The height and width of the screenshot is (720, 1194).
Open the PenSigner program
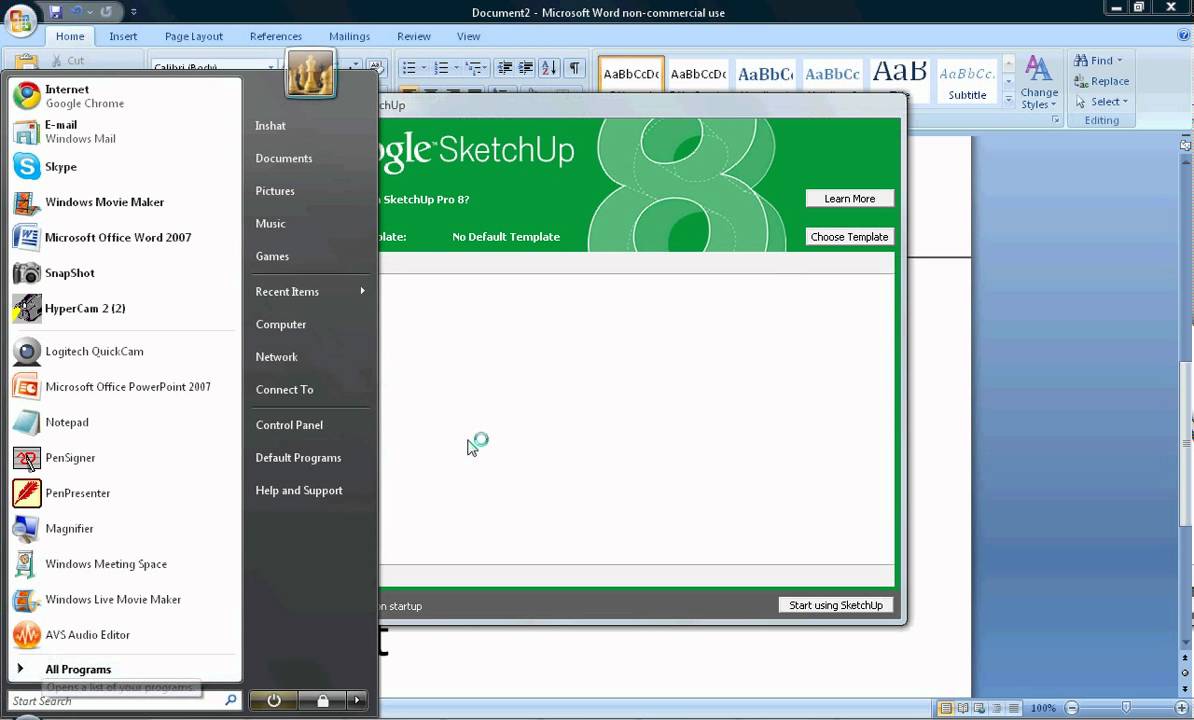point(125,457)
